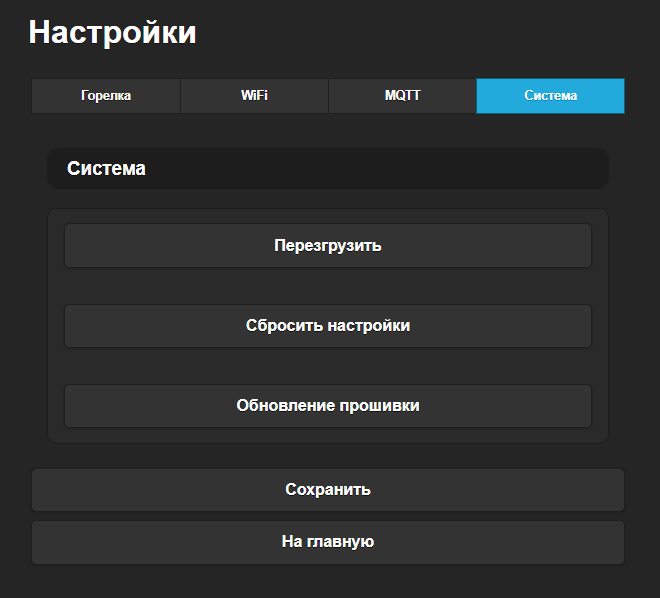
Task: Hit Сохранить below the system panel
Action: coord(328,490)
